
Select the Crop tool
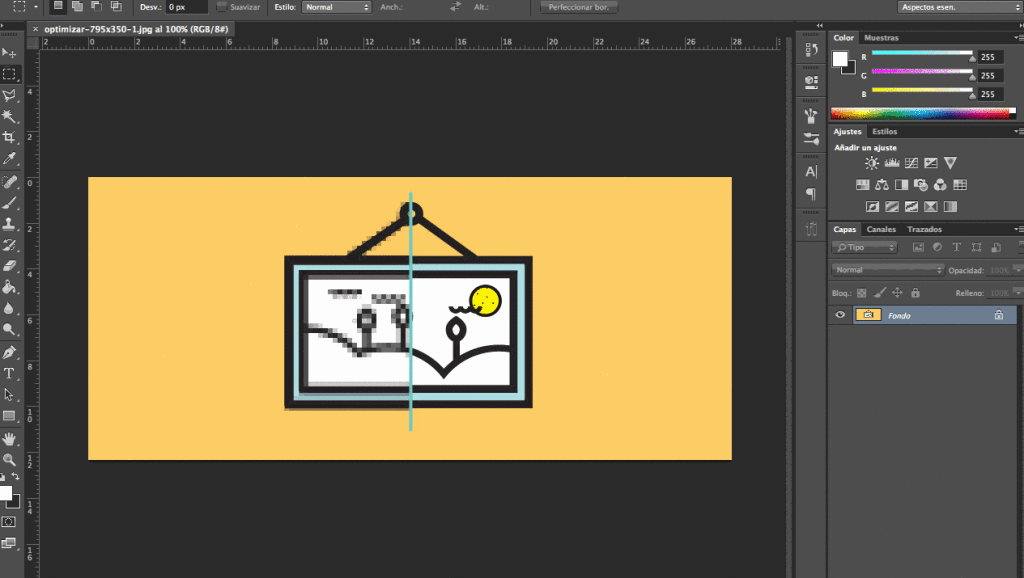tap(9, 138)
